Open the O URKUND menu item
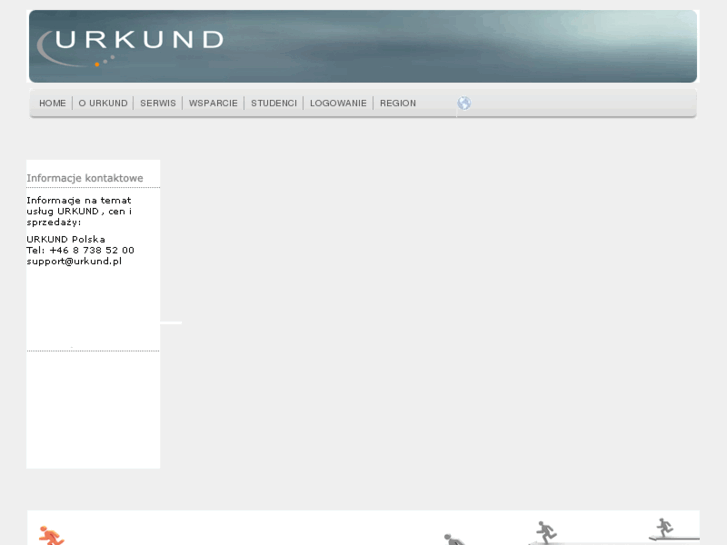Image resolution: width=727 pixels, height=545 pixels. 103,103
